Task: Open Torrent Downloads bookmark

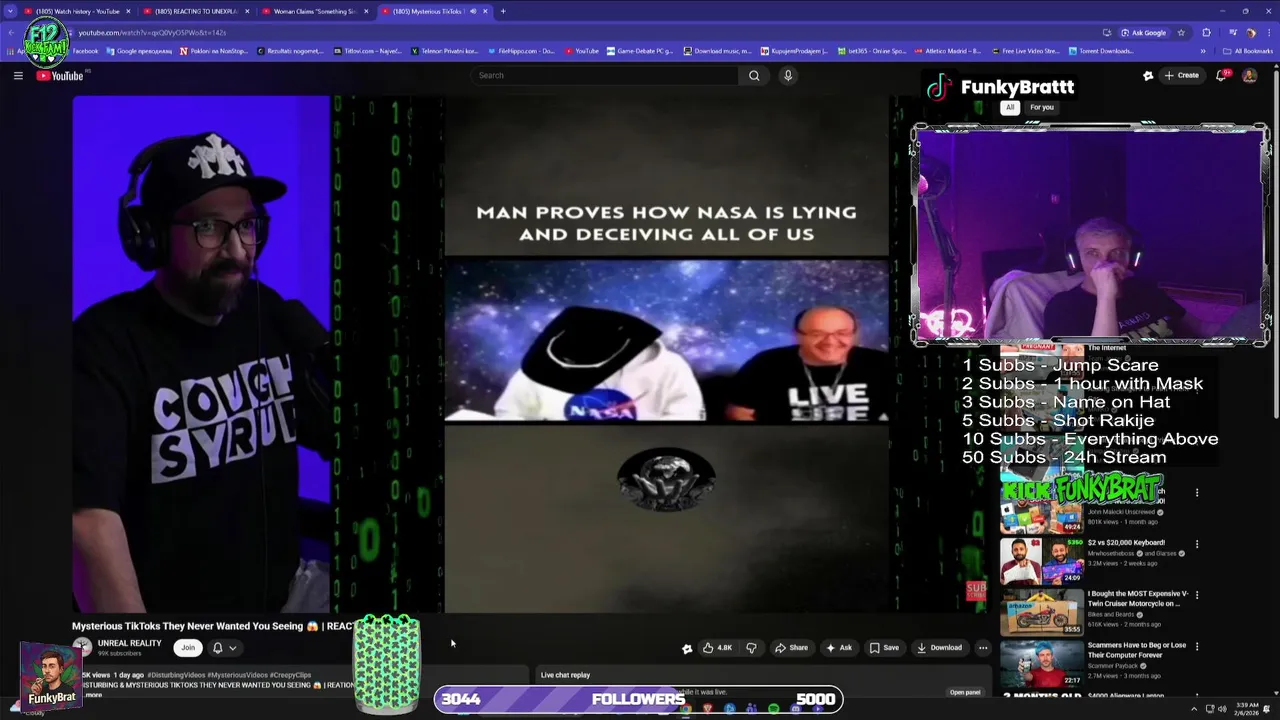Action: click(x=1101, y=51)
